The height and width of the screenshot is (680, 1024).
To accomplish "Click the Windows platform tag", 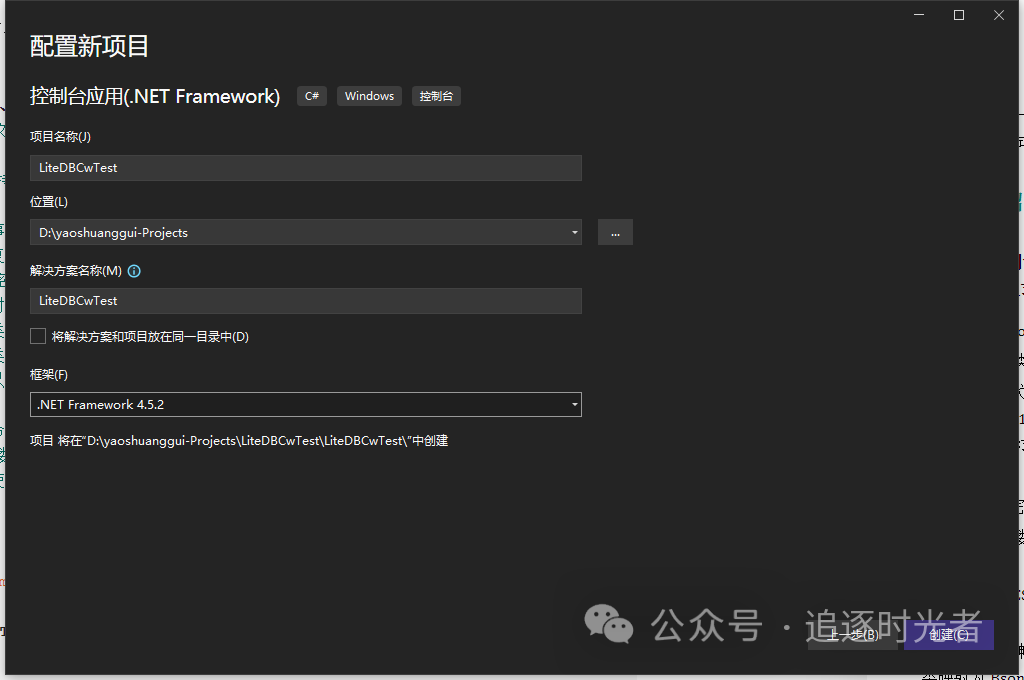I will (x=369, y=96).
